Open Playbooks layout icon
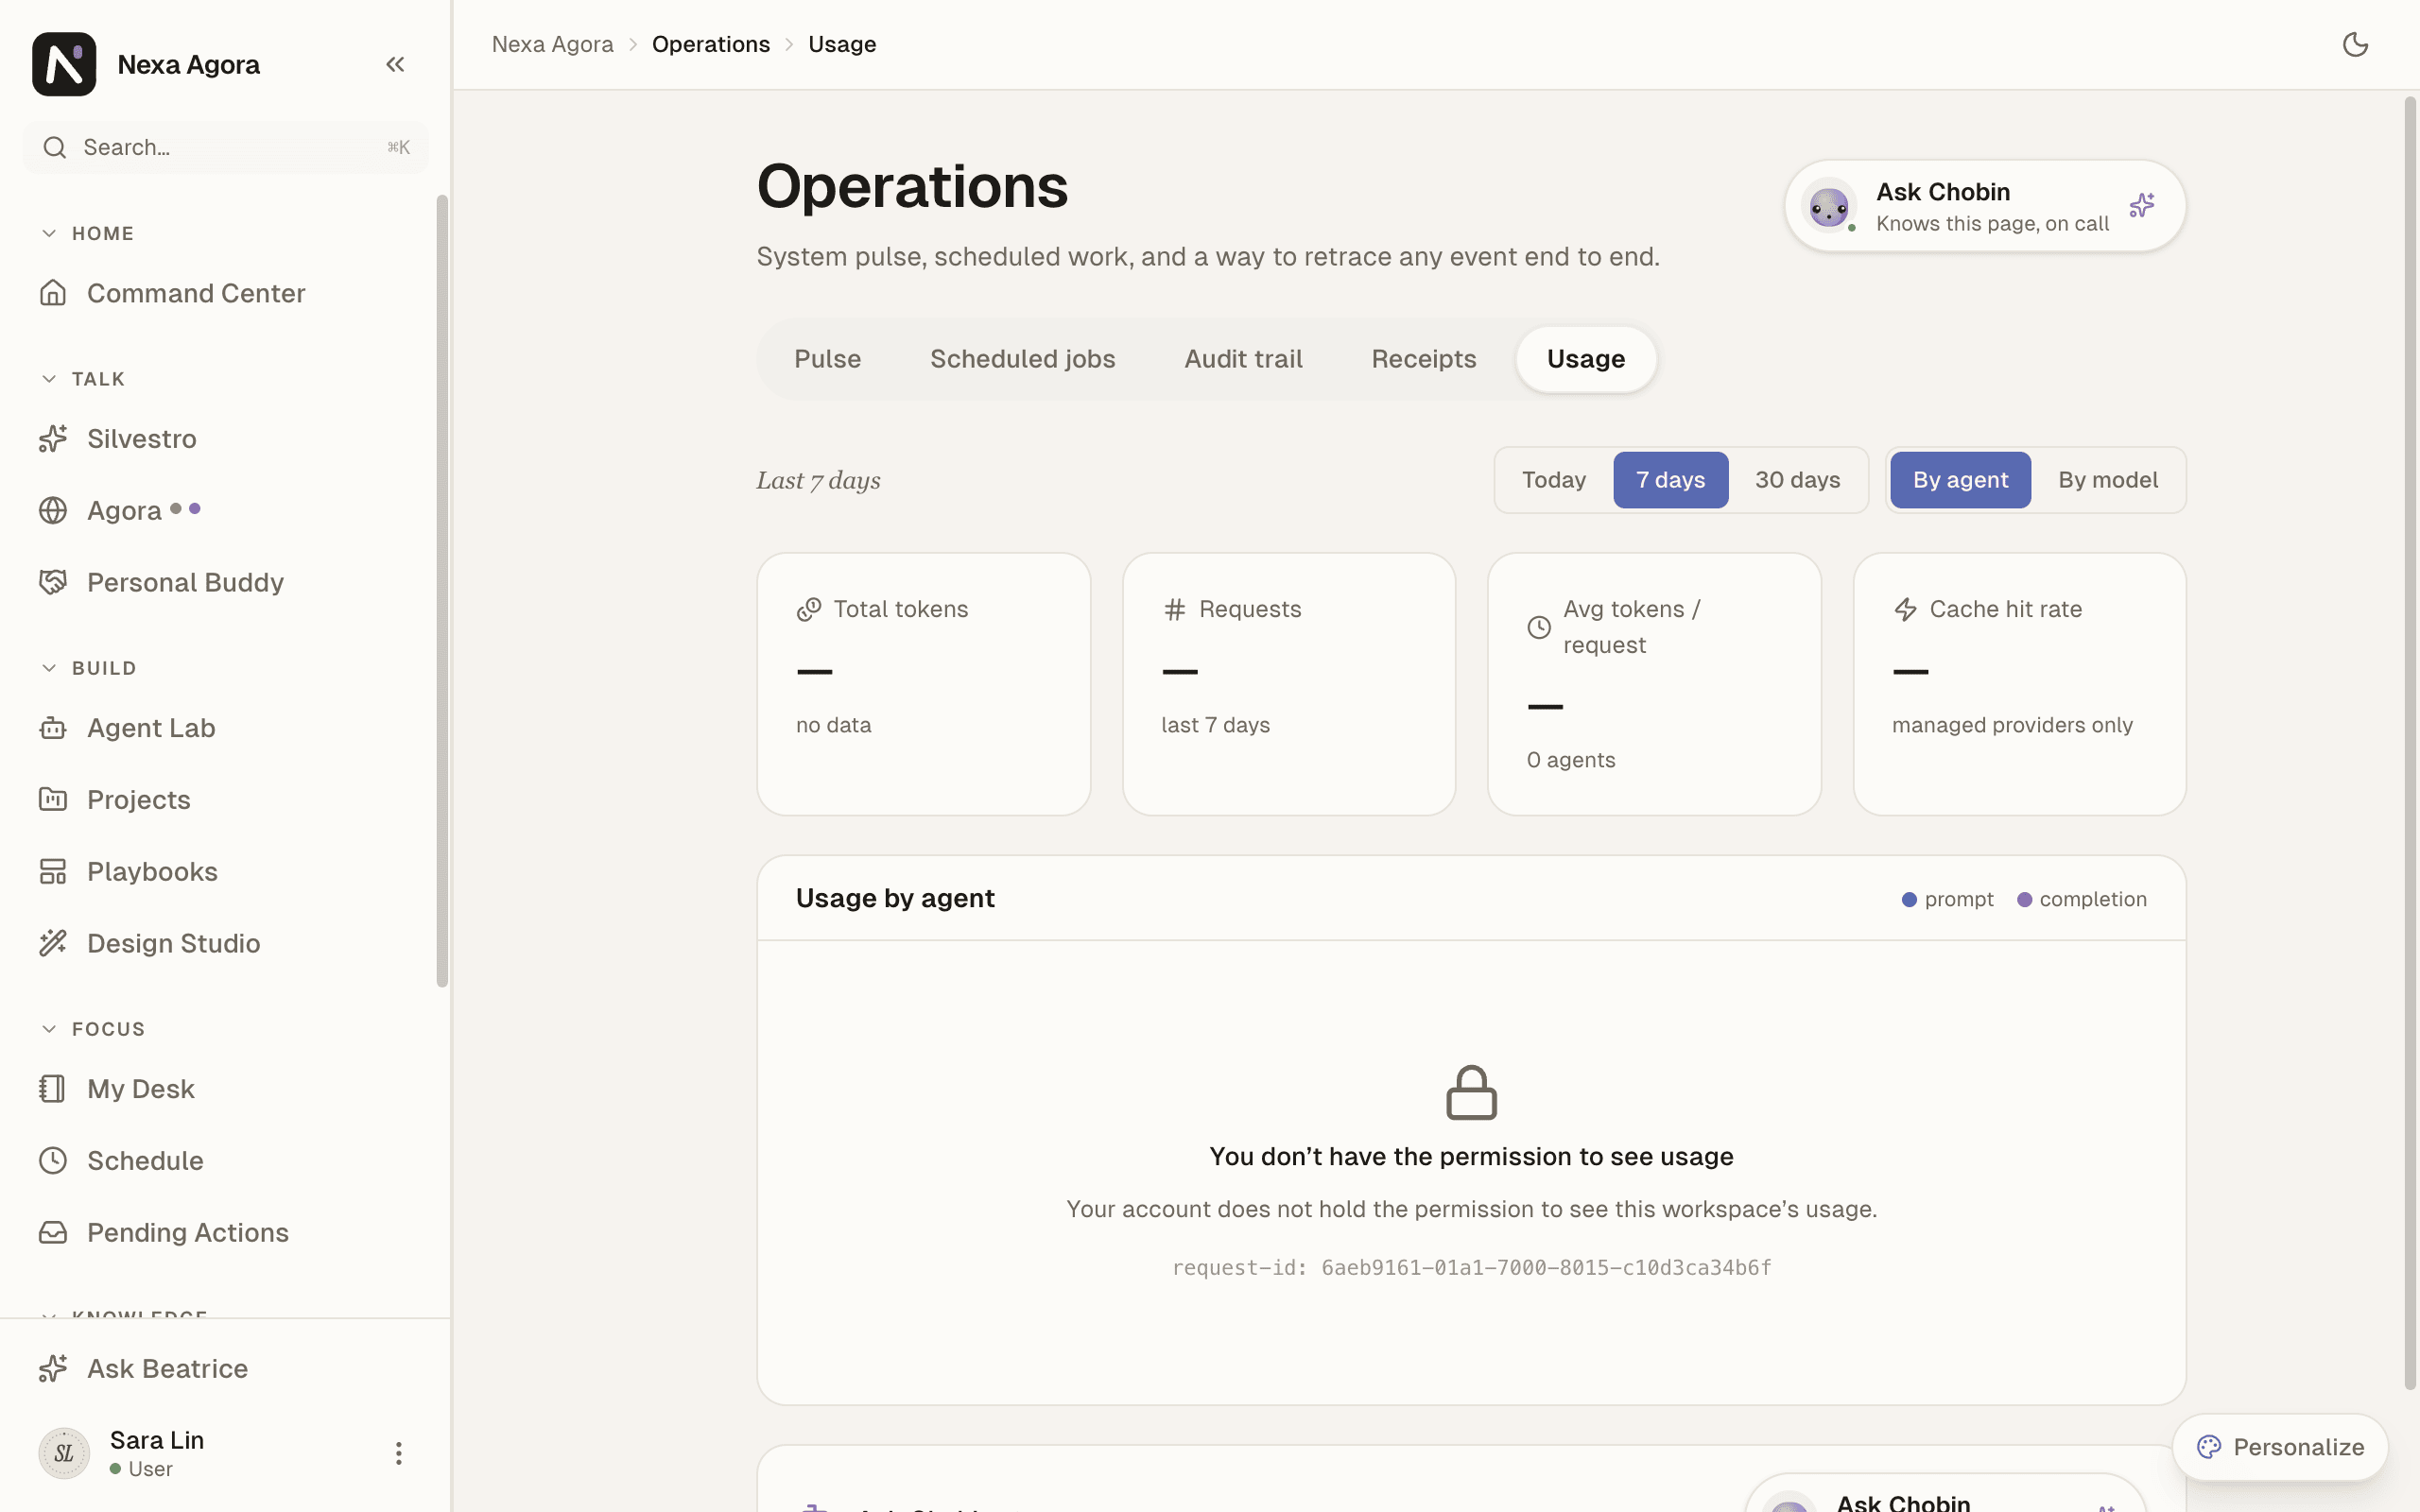2420x1512 pixels. click(53, 871)
